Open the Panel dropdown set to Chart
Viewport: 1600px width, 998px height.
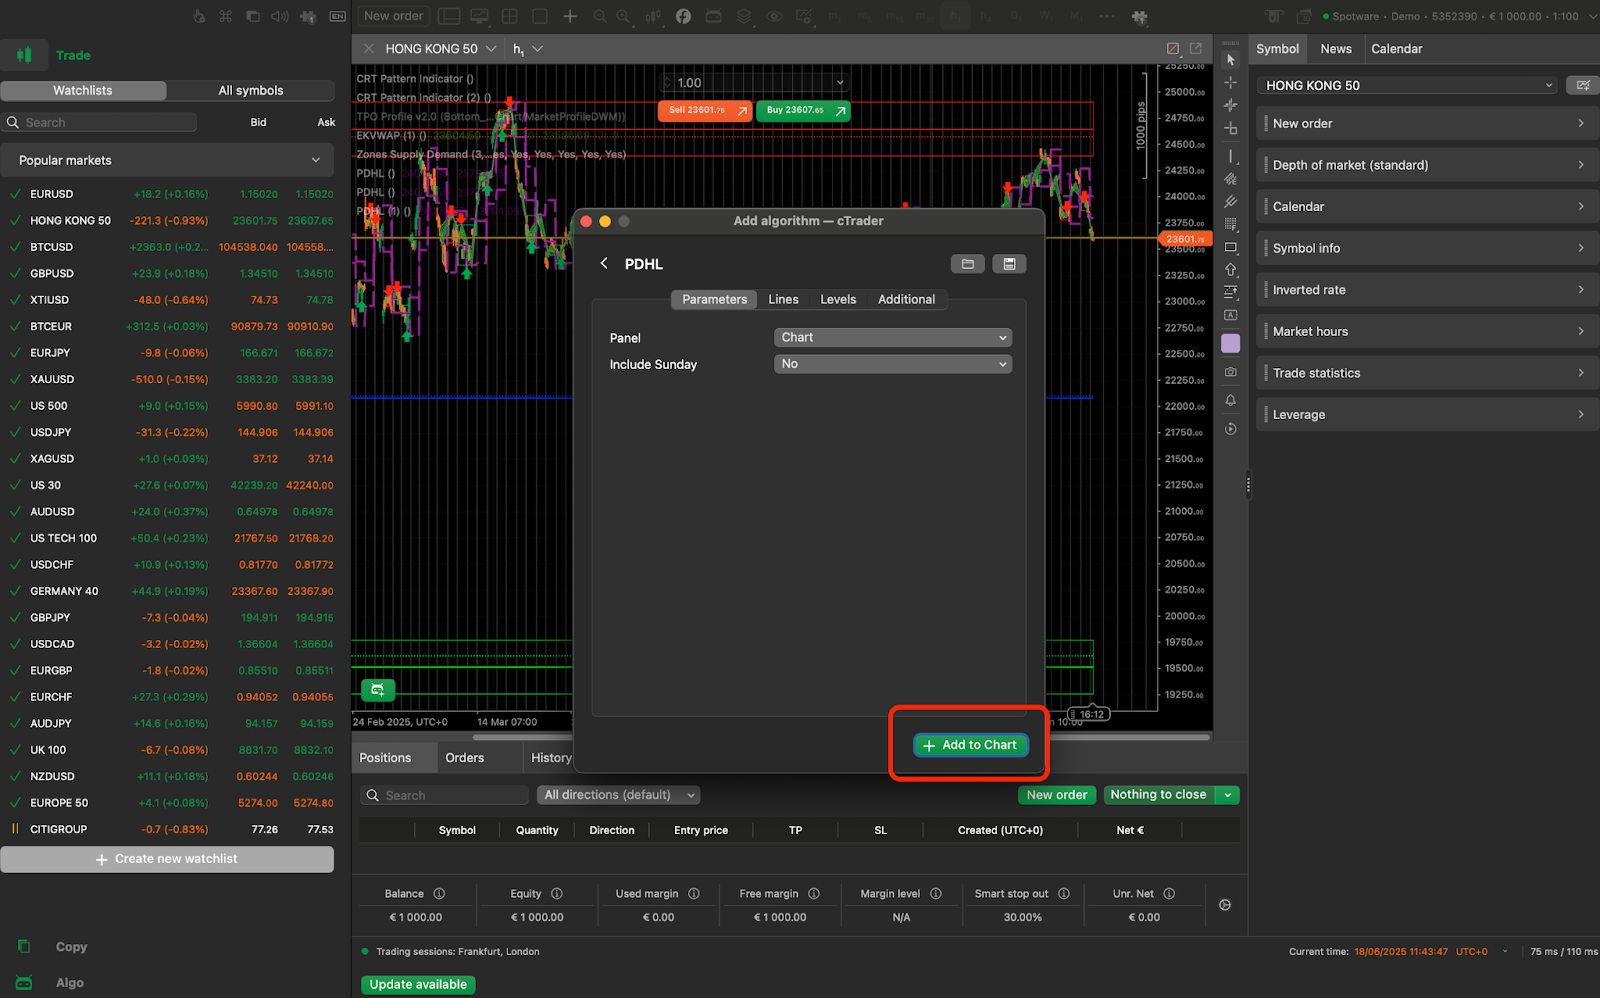pyautogui.click(x=893, y=338)
